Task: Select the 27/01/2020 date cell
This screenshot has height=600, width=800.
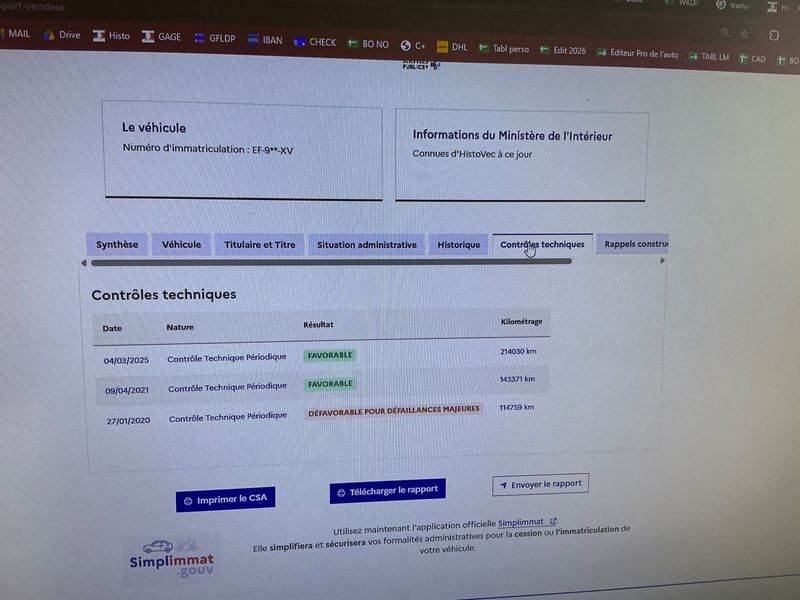Action: [x=128, y=420]
